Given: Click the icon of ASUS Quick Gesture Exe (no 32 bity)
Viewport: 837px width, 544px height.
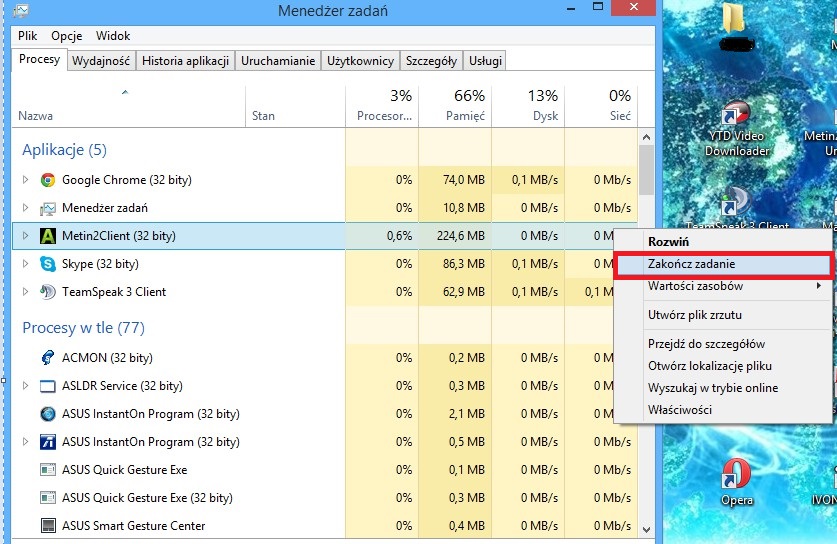Looking at the screenshot, I should [x=48, y=470].
